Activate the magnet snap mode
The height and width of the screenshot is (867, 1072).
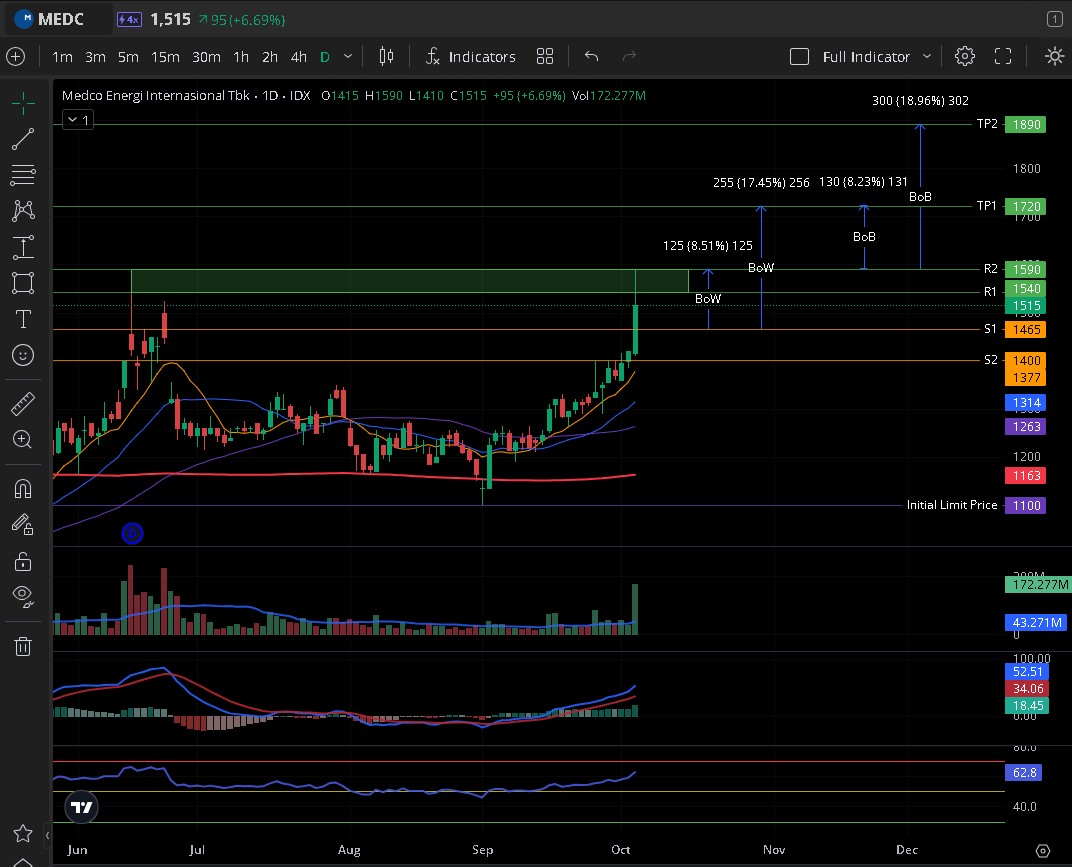click(23, 488)
